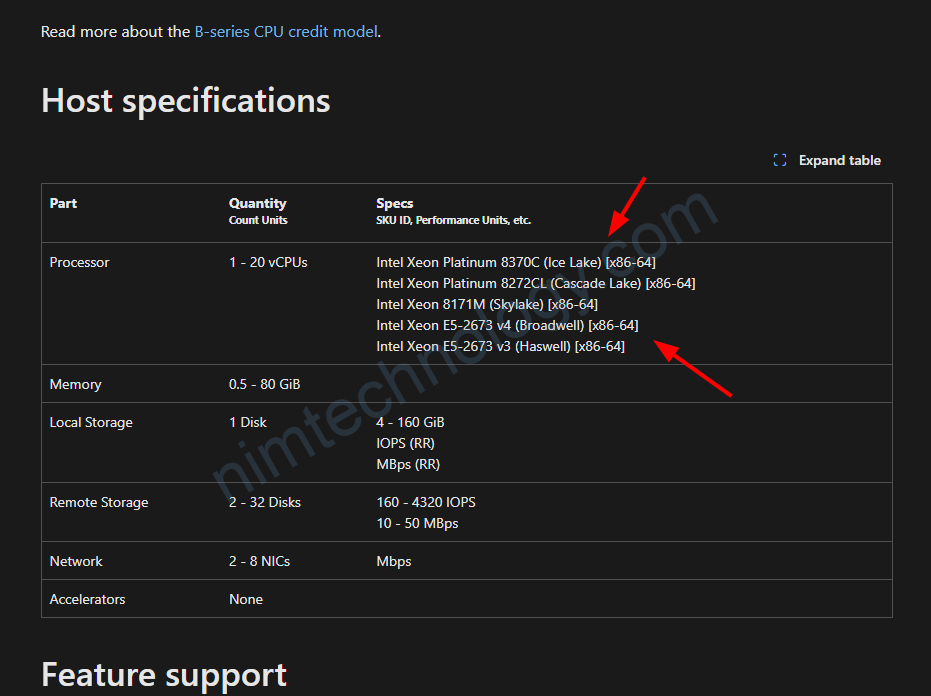Select the Specs column header
The height and width of the screenshot is (696, 931).
(394, 203)
